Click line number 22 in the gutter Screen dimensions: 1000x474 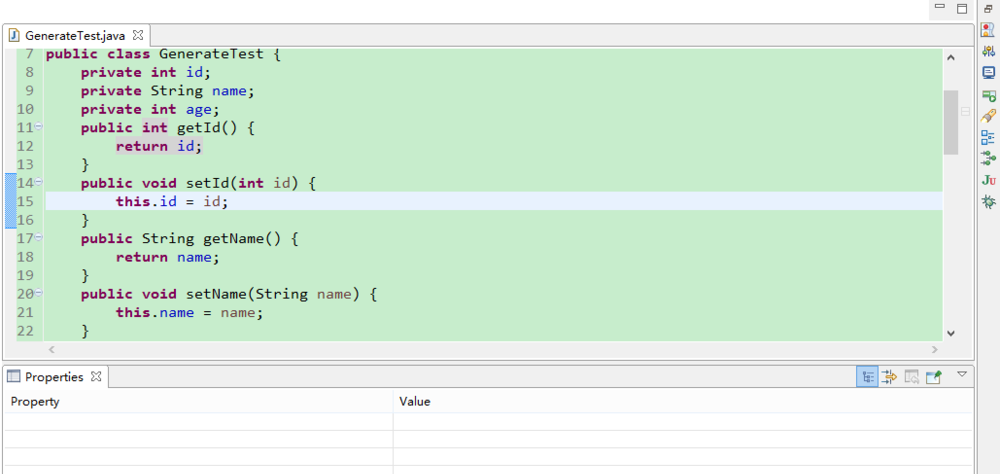[x=26, y=331]
